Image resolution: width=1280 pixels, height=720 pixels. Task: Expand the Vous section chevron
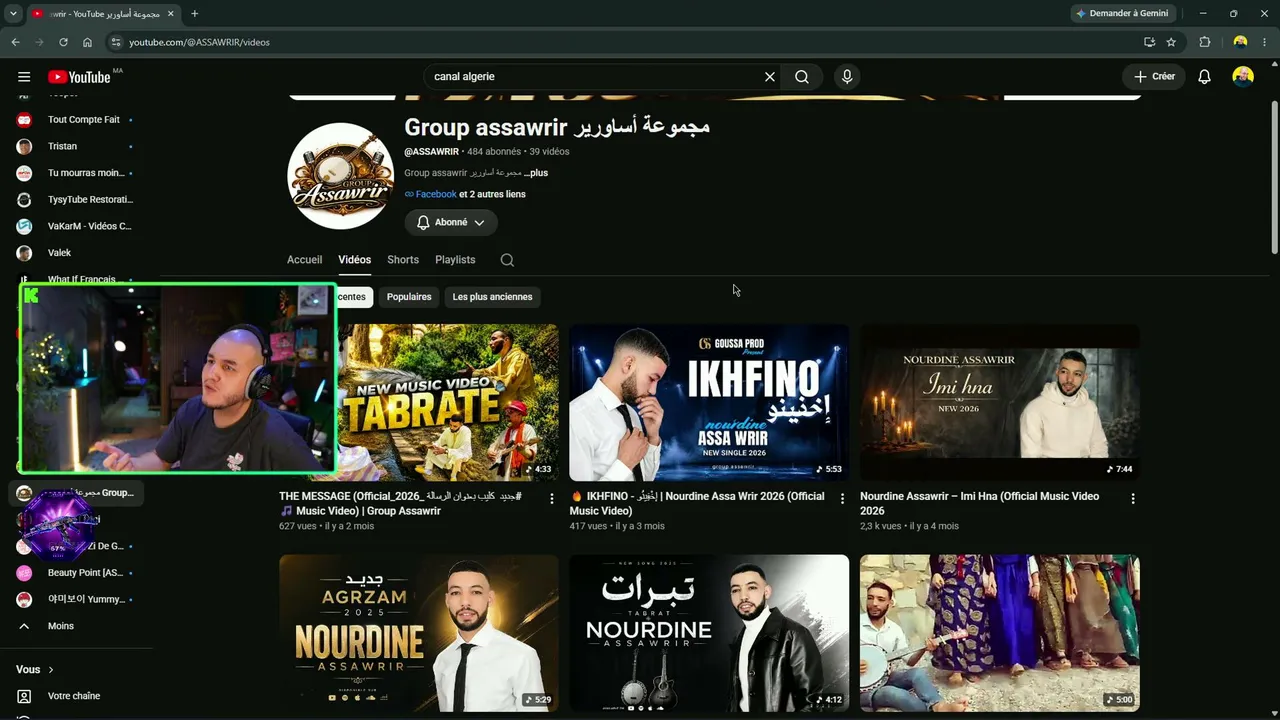(x=51, y=669)
